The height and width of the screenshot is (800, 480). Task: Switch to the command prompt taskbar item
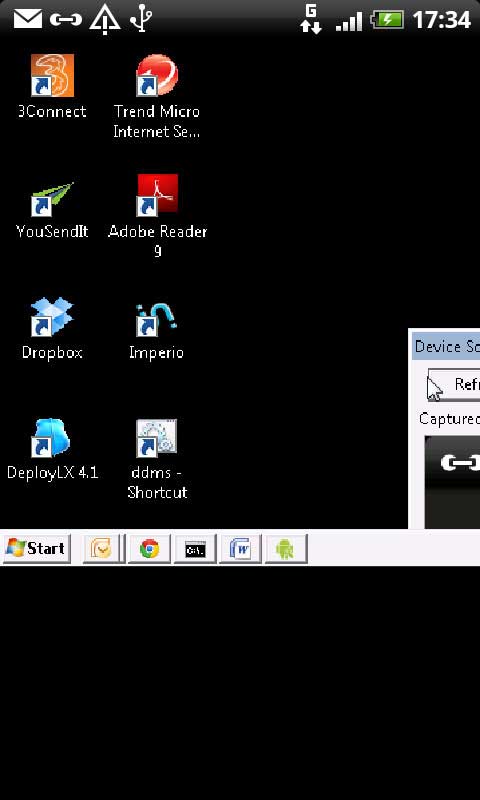click(195, 548)
